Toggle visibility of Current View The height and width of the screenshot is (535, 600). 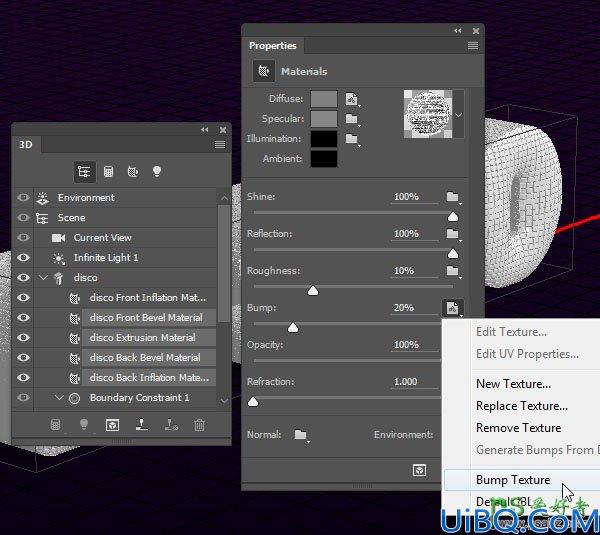[x=23, y=237]
